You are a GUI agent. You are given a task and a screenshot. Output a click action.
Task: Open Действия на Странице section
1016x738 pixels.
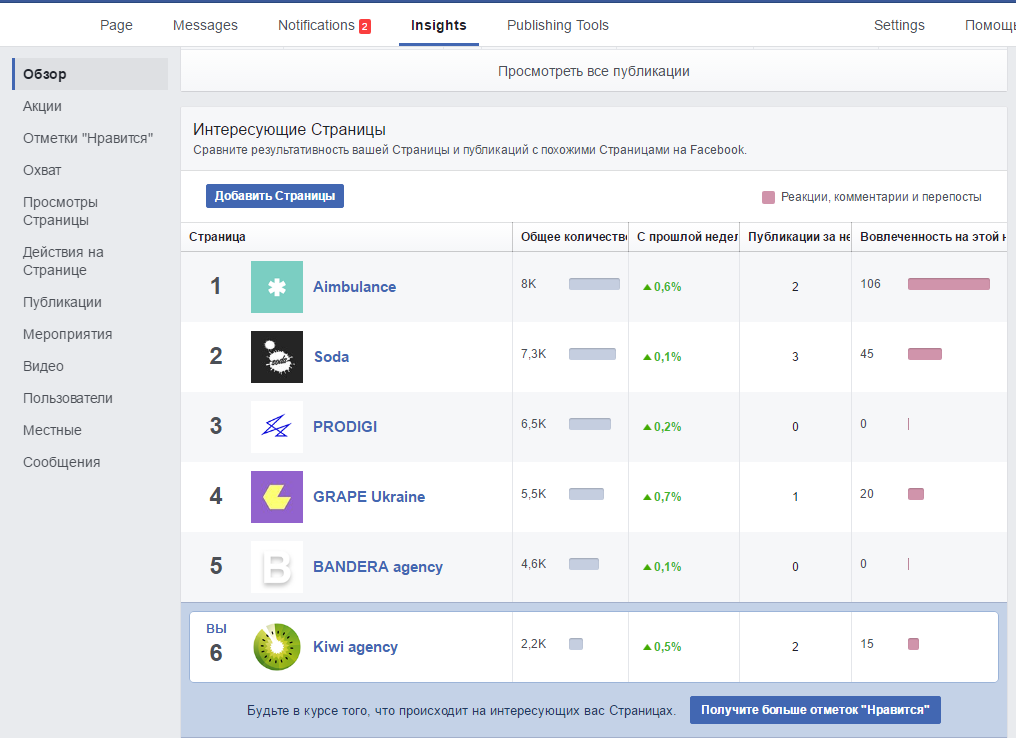pos(63,261)
